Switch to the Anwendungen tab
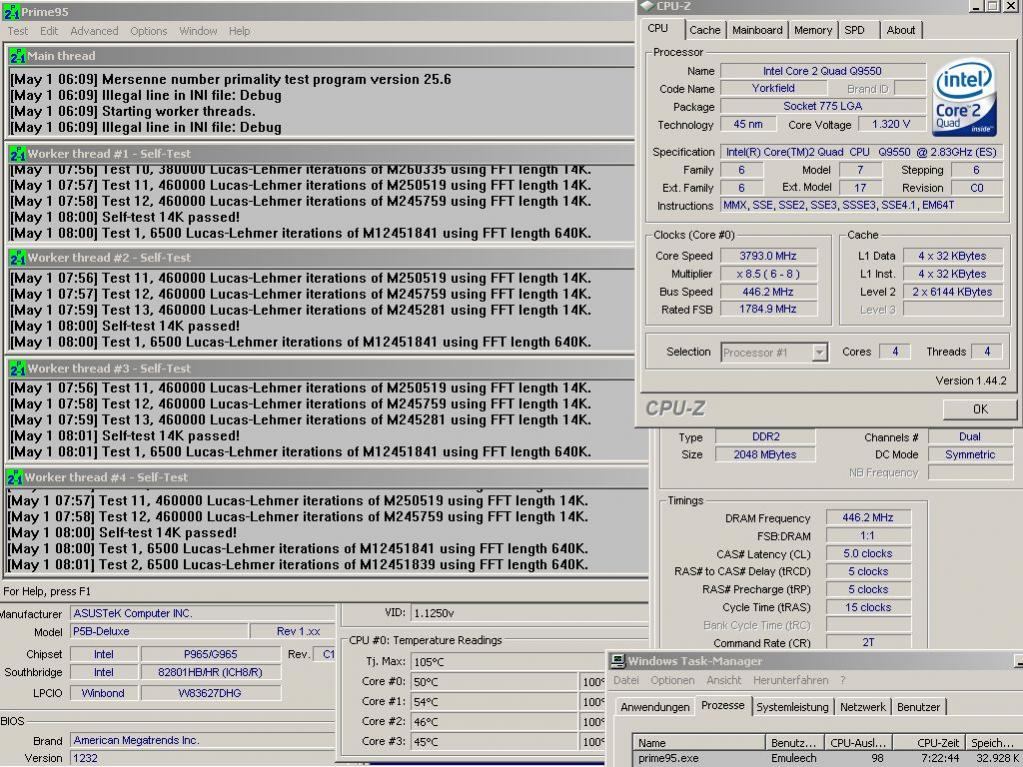 pos(654,707)
